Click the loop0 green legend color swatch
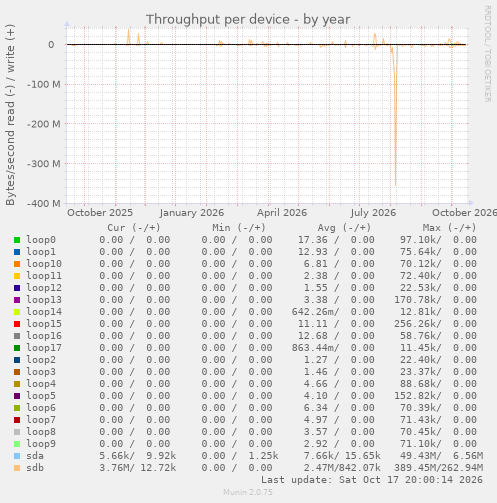The image size is (497, 503). (x=17, y=240)
